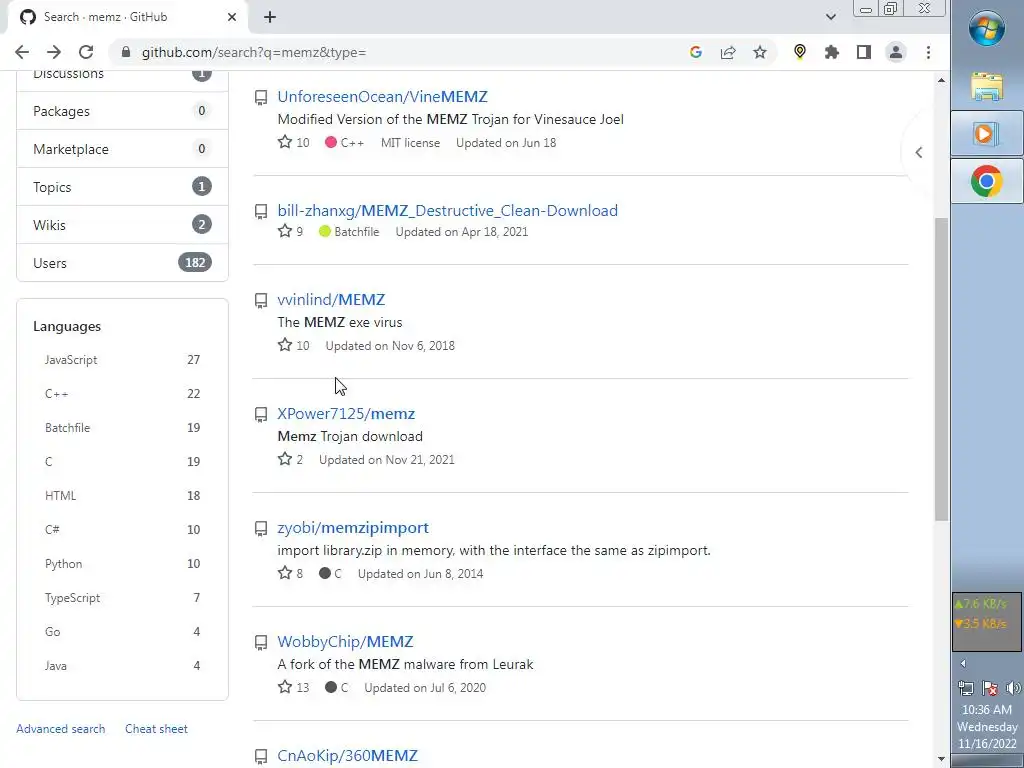Click the star count on XPower7125/memz

point(291,459)
